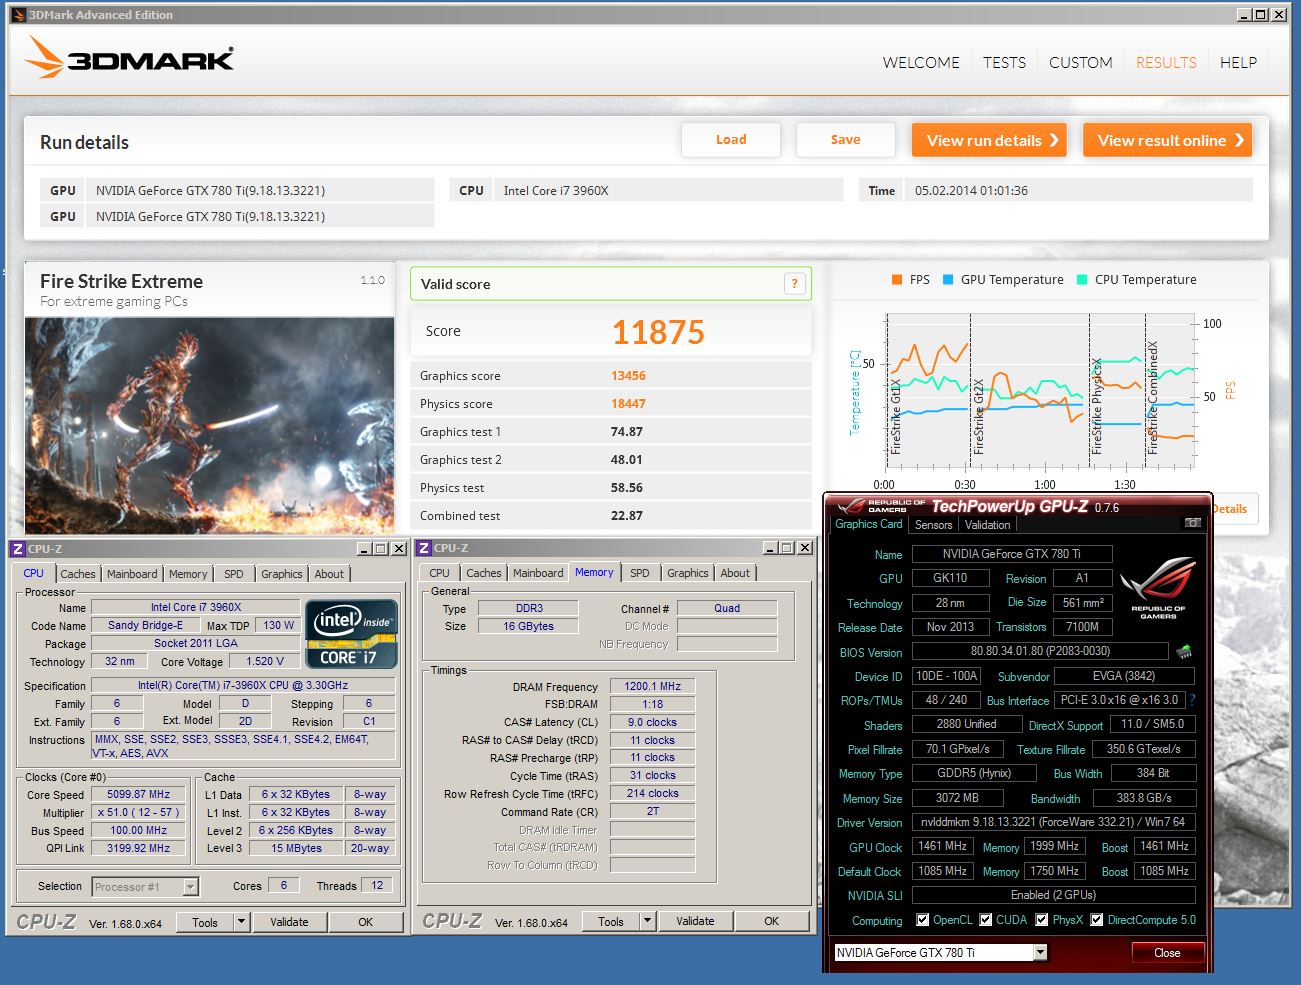Click the Close button in GPU-Z
This screenshot has width=1301, height=985.
coord(1167,953)
